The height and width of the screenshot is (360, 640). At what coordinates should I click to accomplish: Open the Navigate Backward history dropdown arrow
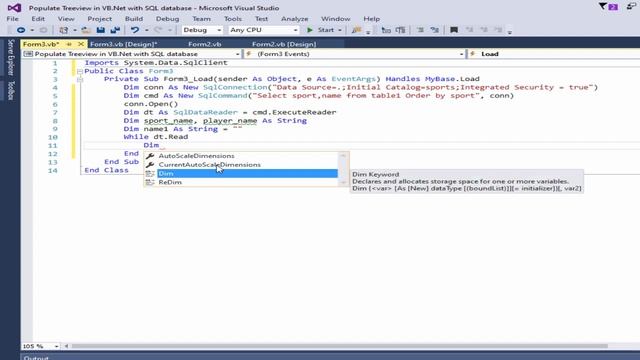pyautogui.click(x=32, y=30)
